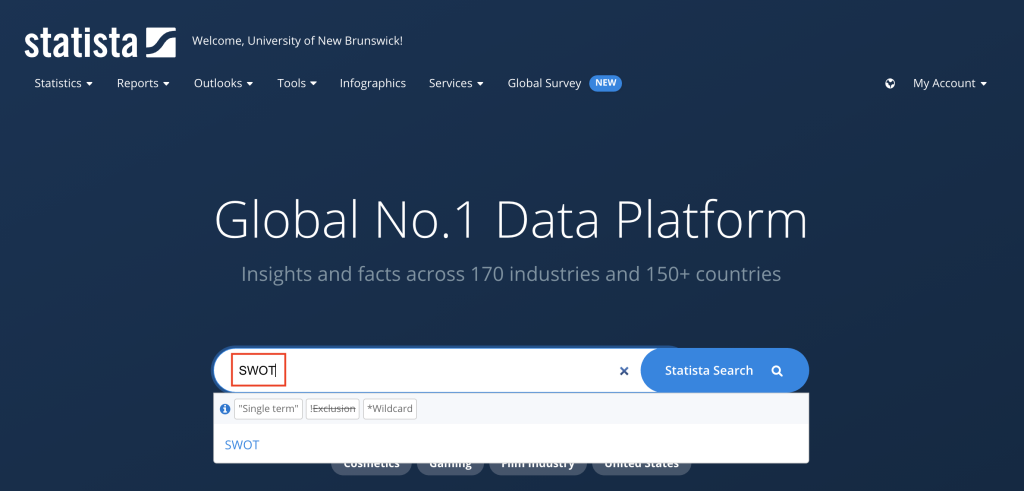Expand the Reports dropdown menu
1024x491 pixels.
click(143, 84)
